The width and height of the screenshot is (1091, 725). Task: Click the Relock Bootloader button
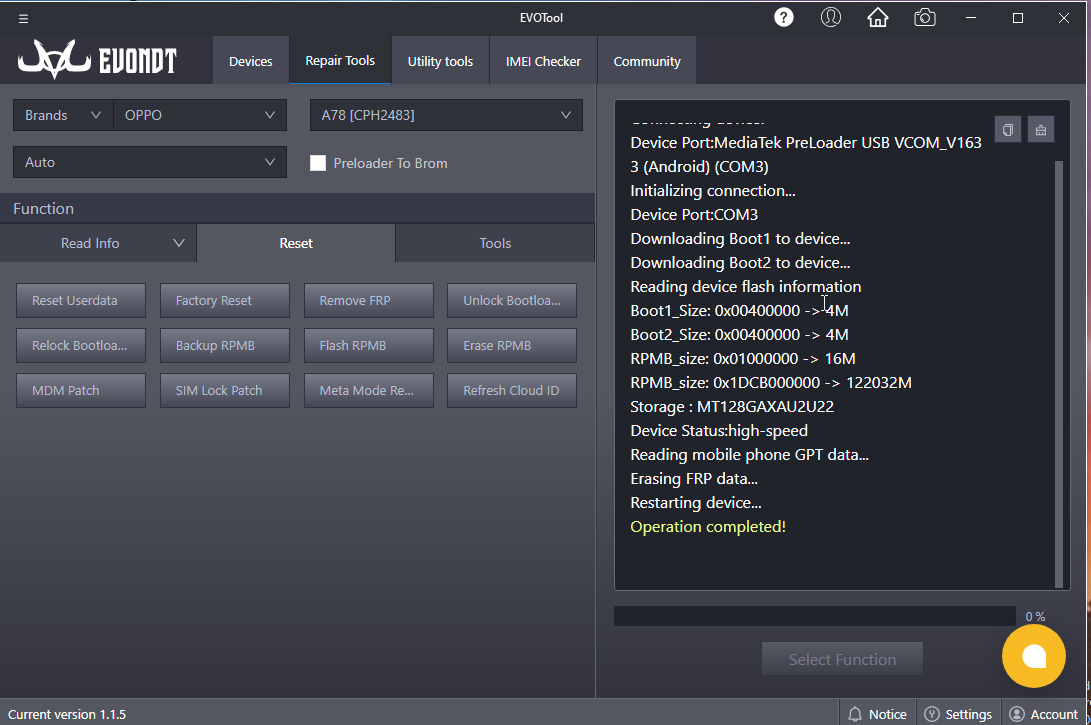click(81, 346)
